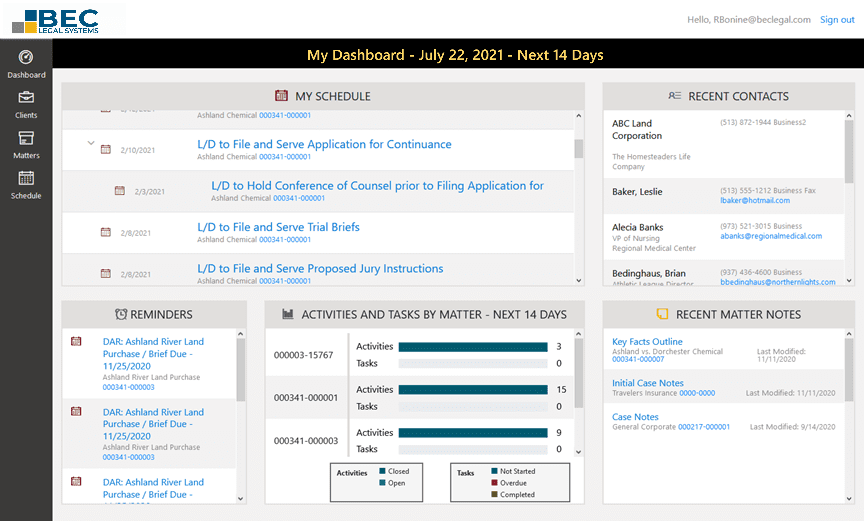Viewport: 864px width, 521px height.
Task: Click calendar icon for 2/10/2021 schedule entry
Action: coord(106,149)
